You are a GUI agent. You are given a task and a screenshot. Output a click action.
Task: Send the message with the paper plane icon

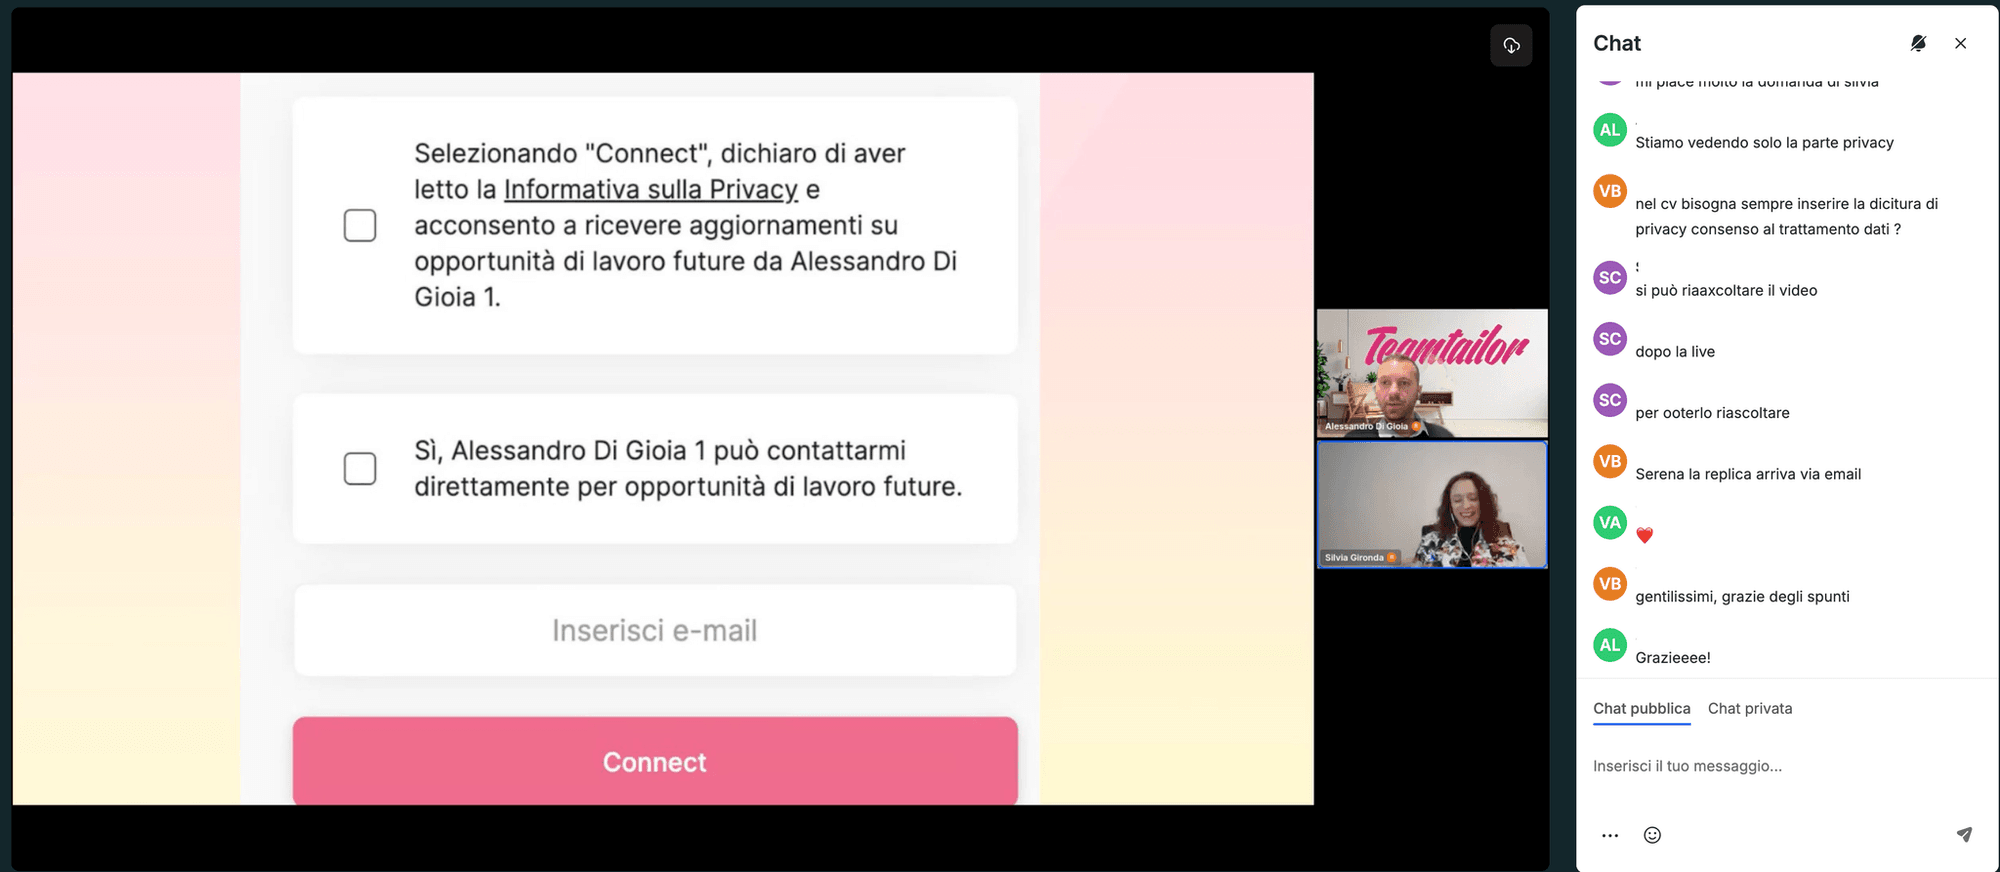pyautogui.click(x=1964, y=834)
